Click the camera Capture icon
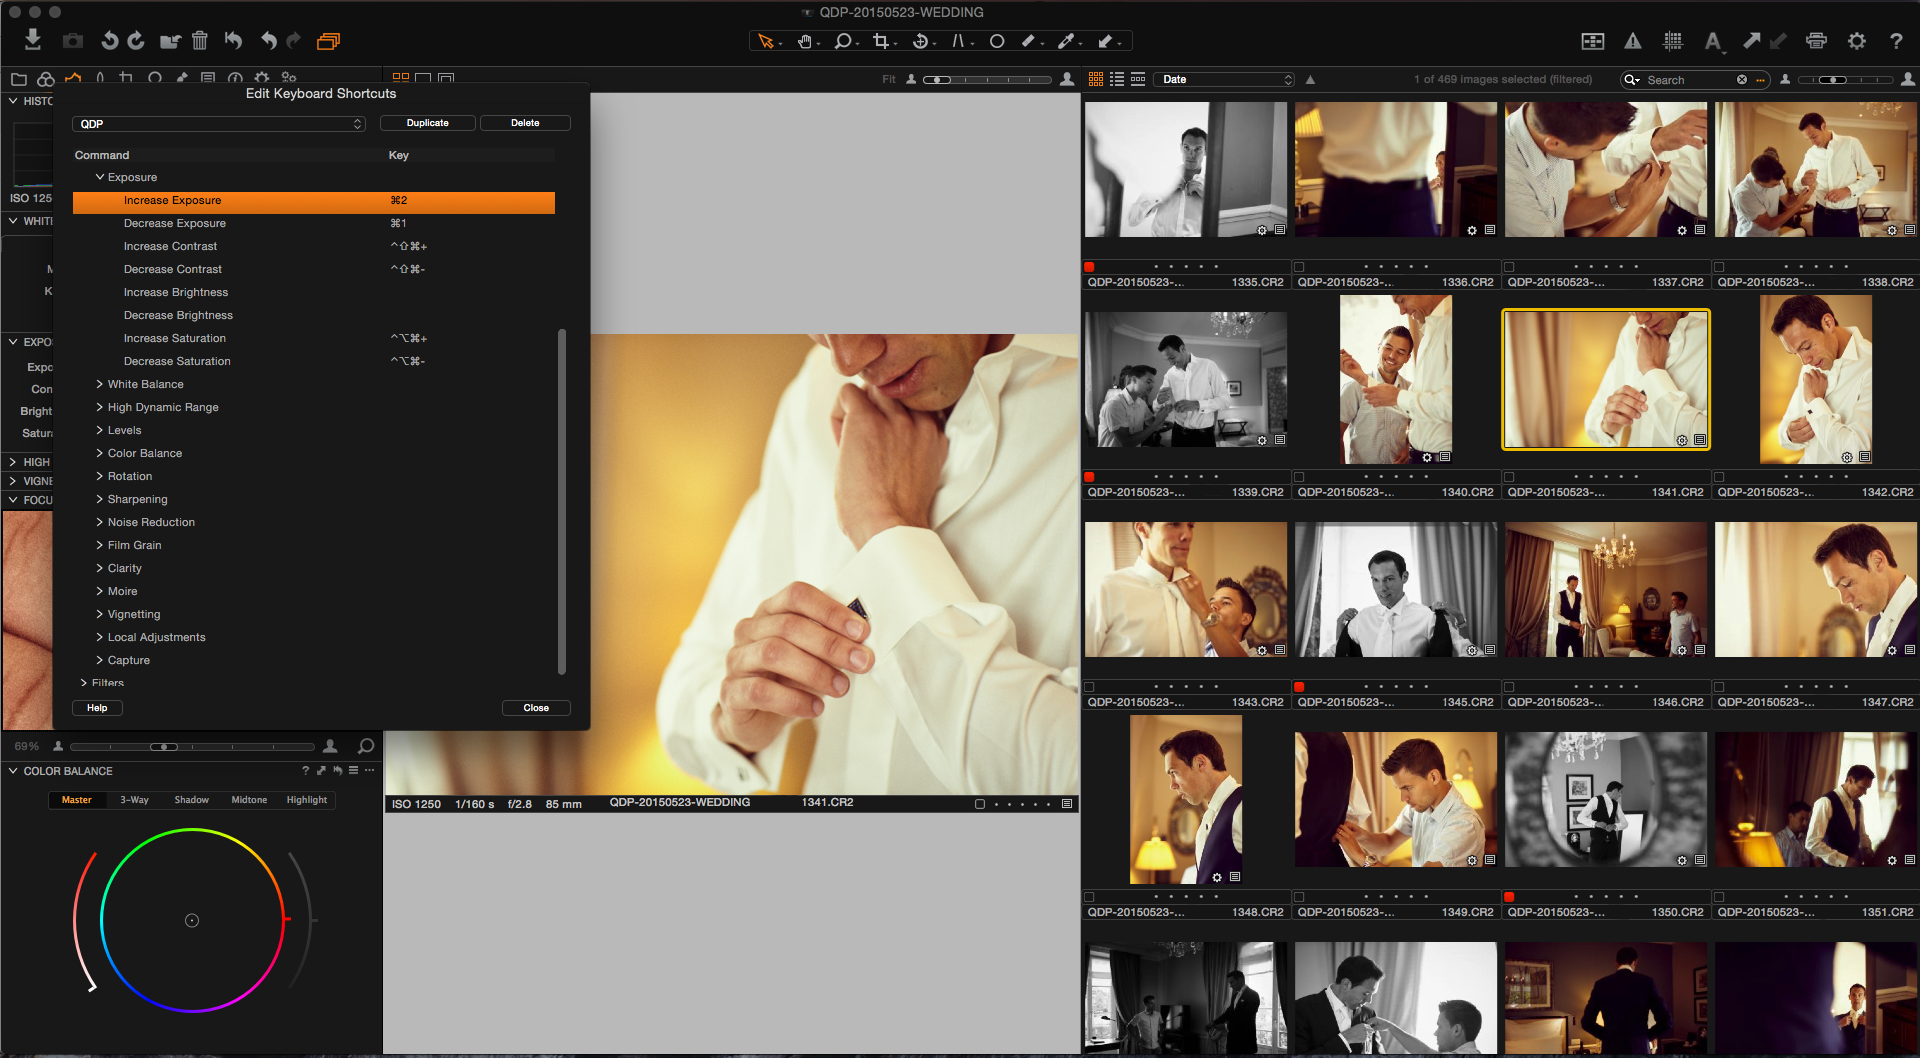Image resolution: width=1920 pixels, height=1058 pixels. click(72, 41)
